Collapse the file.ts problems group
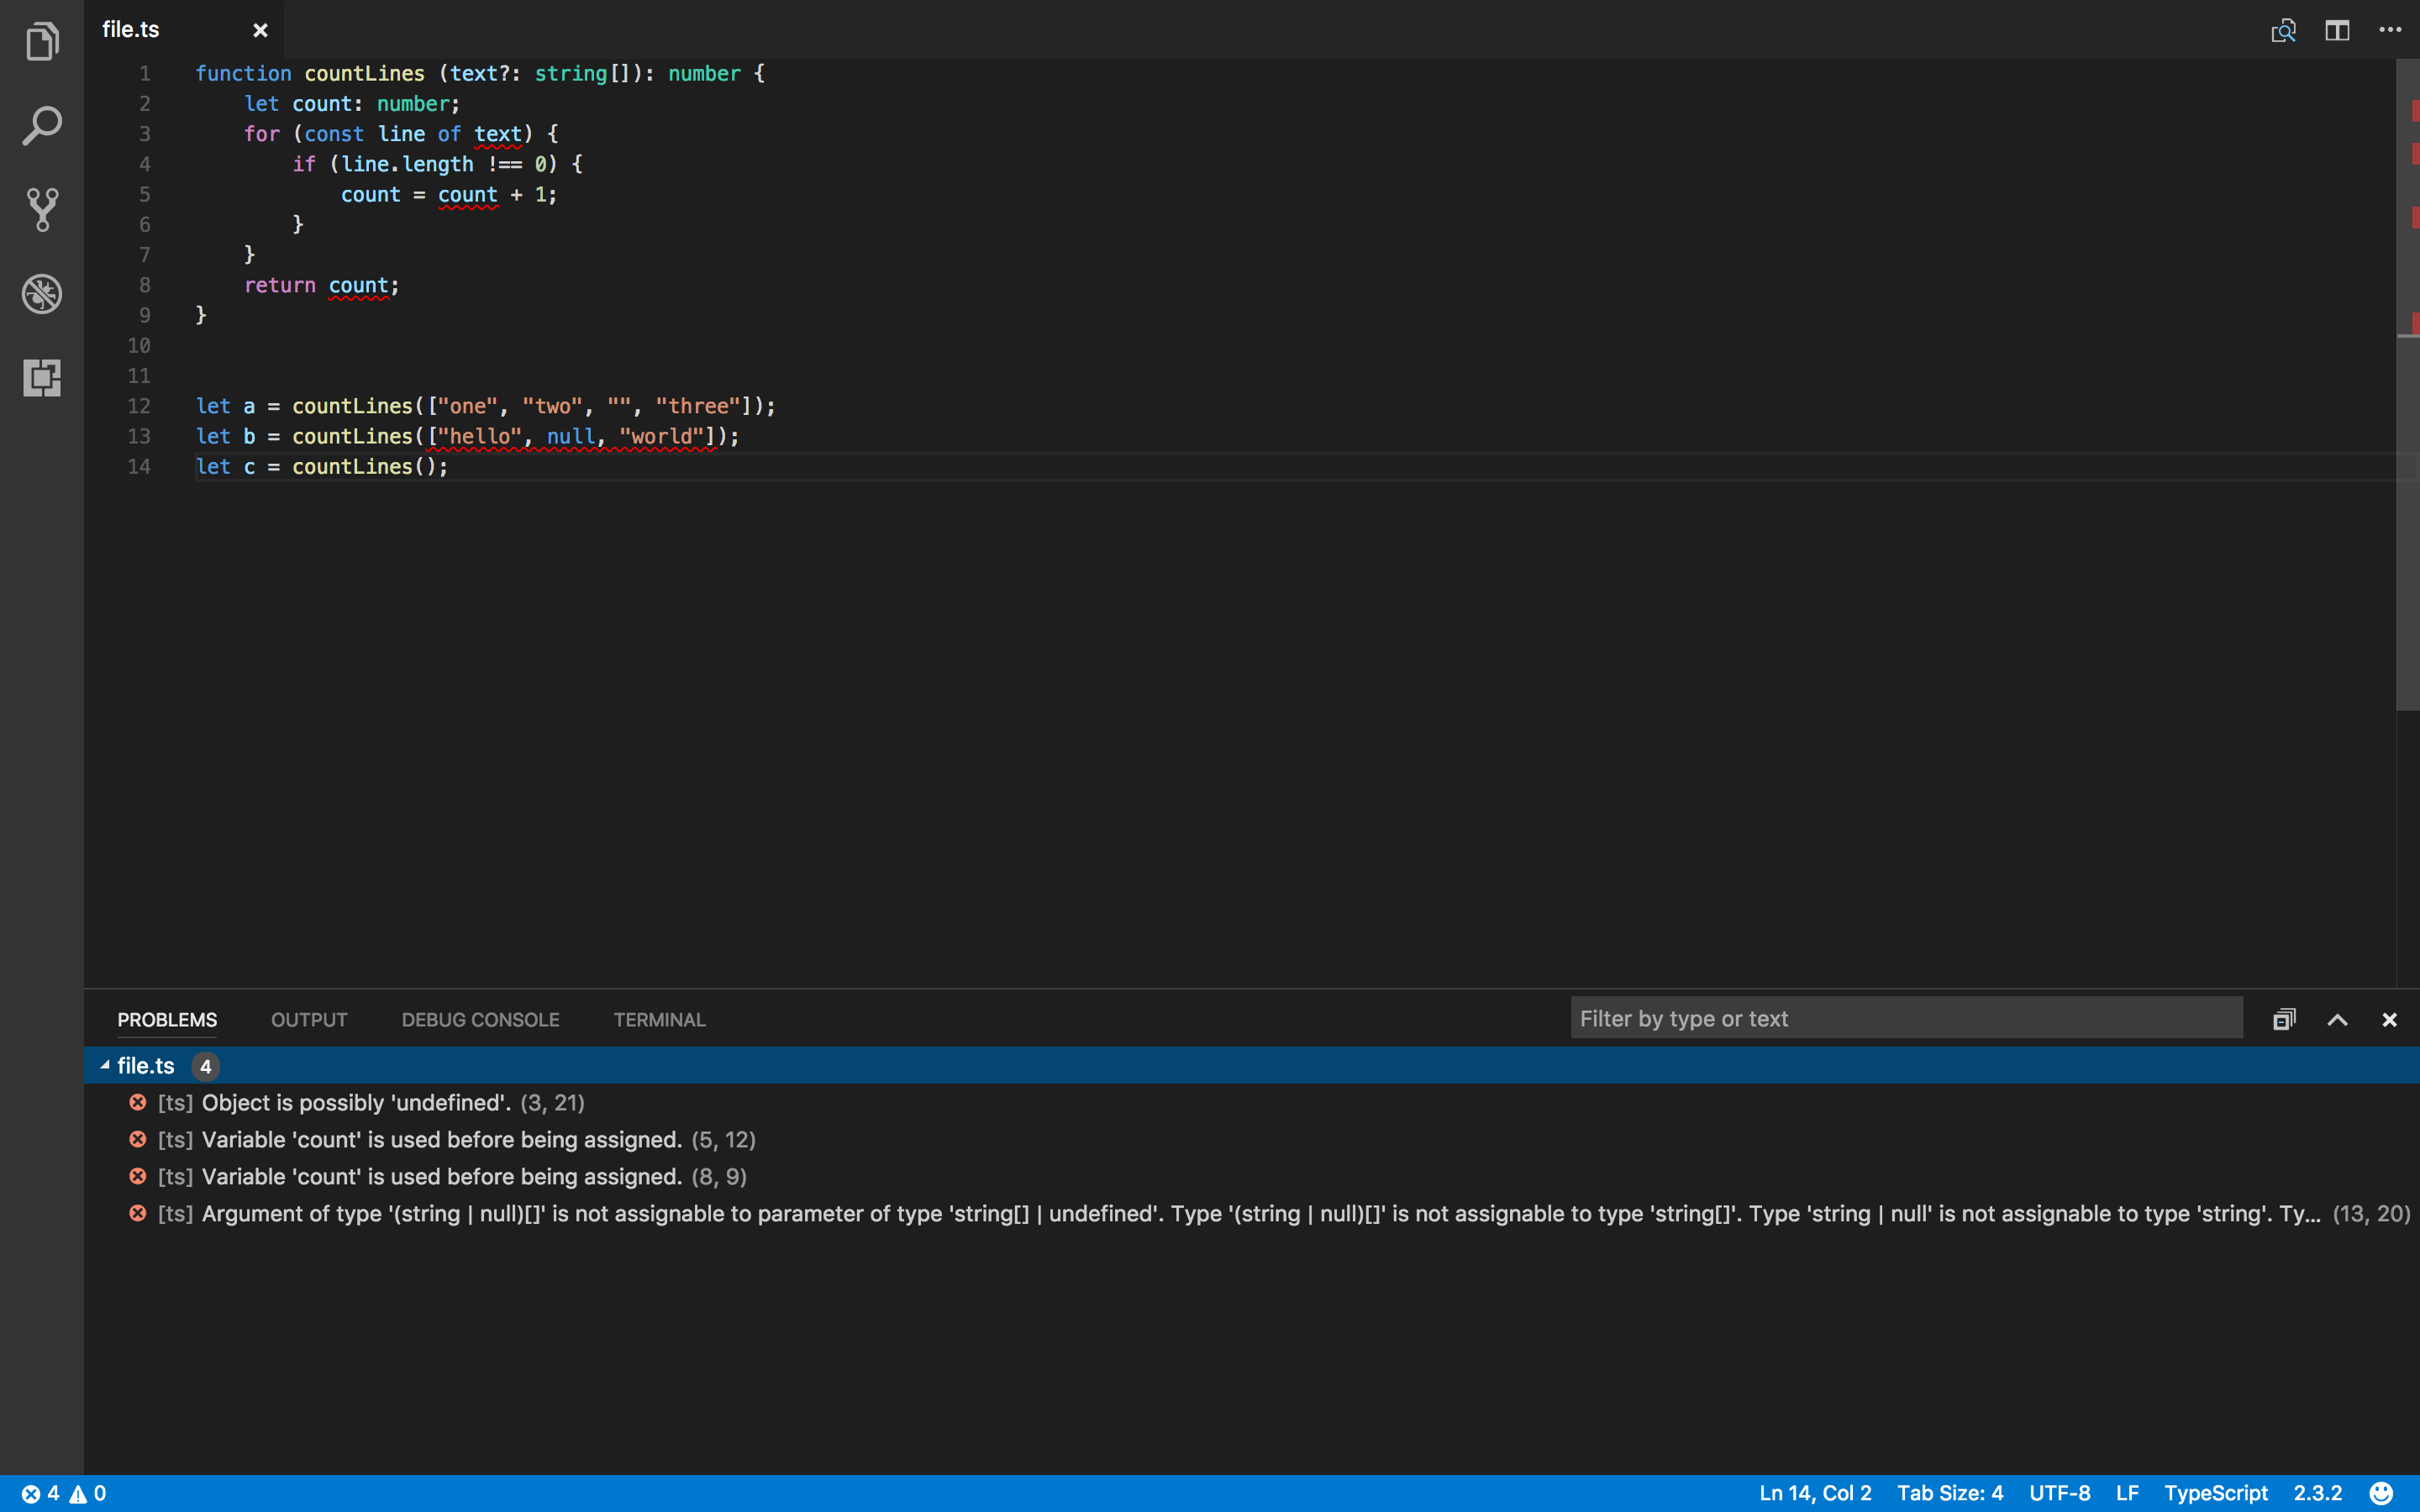2420x1512 pixels. [x=105, y=1066]
